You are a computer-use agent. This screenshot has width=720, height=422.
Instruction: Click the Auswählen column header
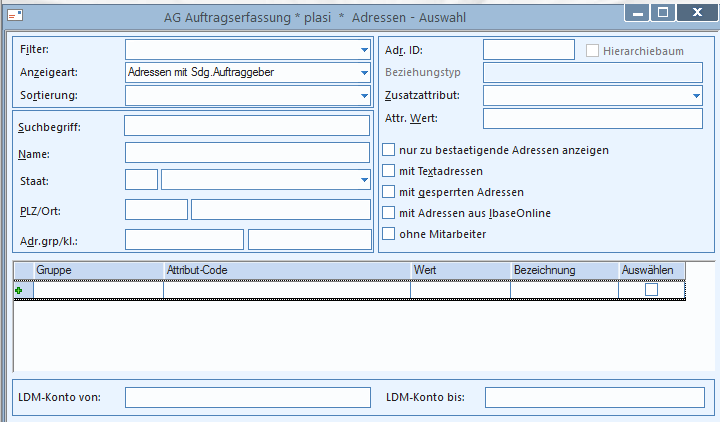pyautogui.click(x=652, y=270)
